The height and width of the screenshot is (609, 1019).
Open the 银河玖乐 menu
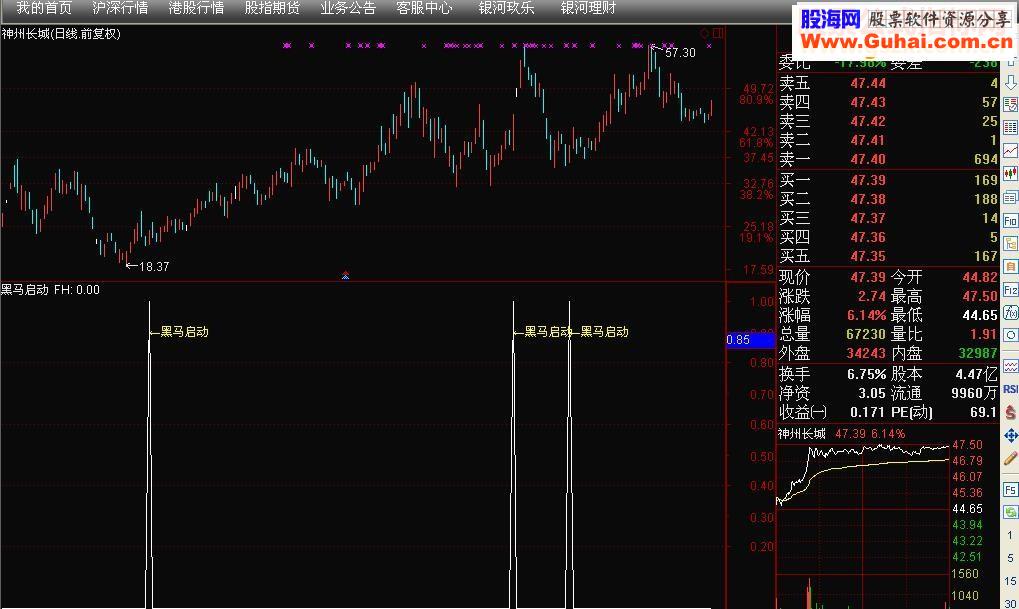pyautogui.click(x=506, y=8)
